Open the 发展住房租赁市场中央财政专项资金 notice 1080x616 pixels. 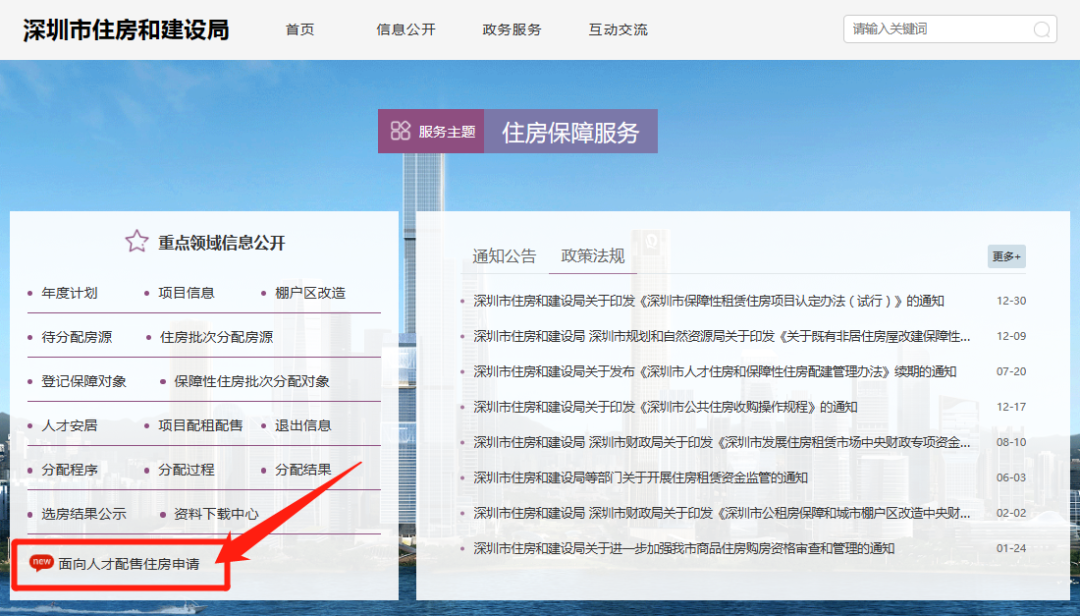point(722,442)
